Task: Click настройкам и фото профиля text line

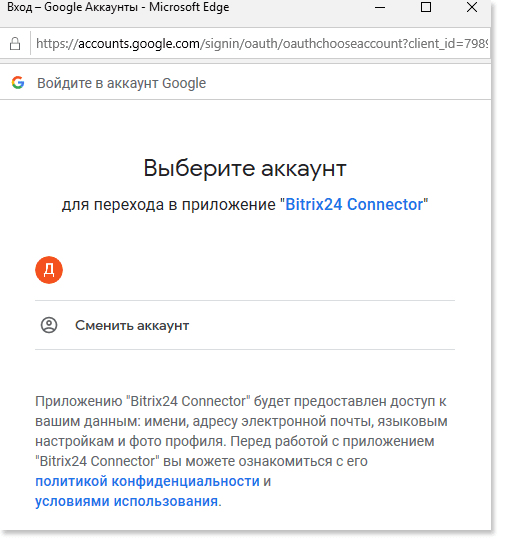Action: point(131,441)
